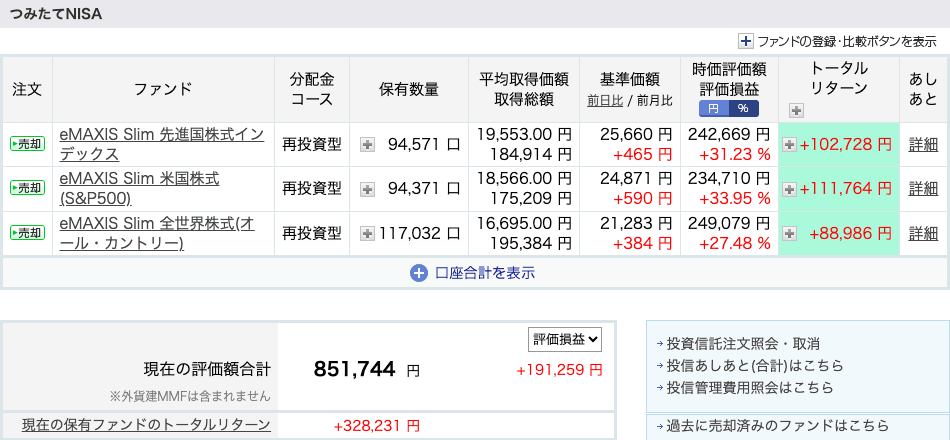Switch valuation display to 円

click(x=713, y=108)
